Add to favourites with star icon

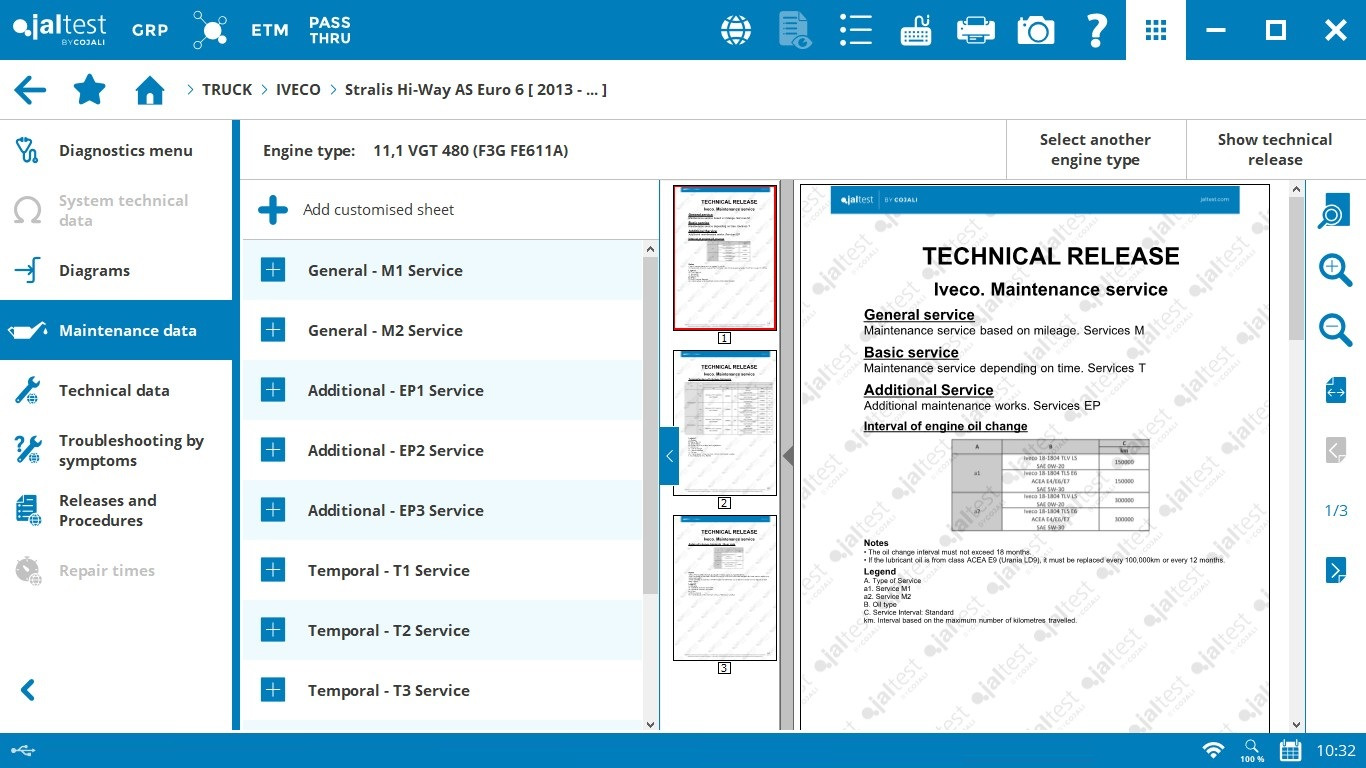[x=90, y=90]
